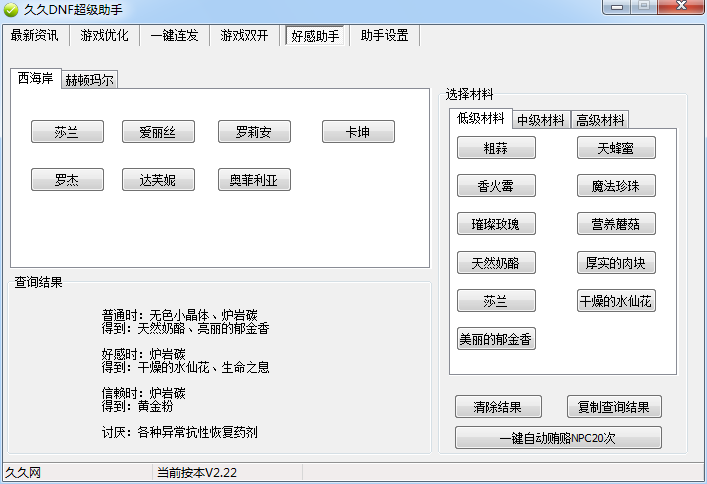707x484 pixels.
Task: Go to the 助手设置 tab
Action: 385,35
